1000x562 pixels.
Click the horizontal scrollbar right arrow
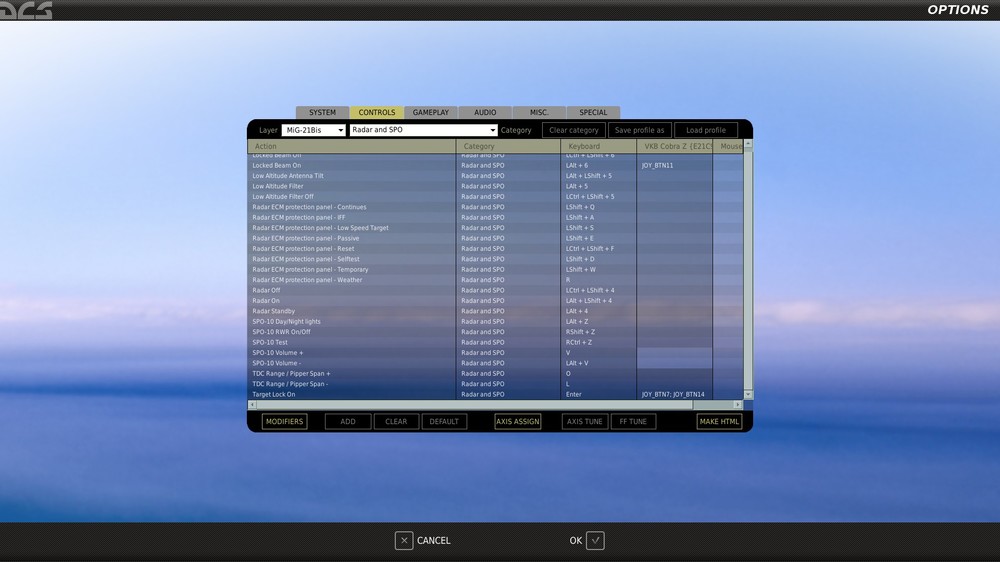[x=738, y=404]
